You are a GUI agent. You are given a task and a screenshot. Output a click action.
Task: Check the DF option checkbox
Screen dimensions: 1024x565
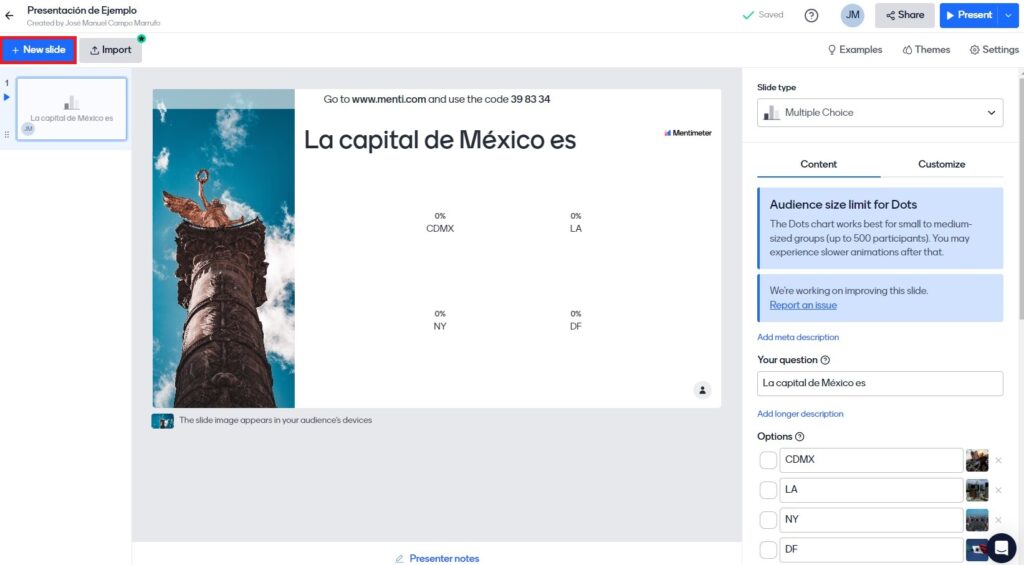pyautogui.click(x=768, y=550)
